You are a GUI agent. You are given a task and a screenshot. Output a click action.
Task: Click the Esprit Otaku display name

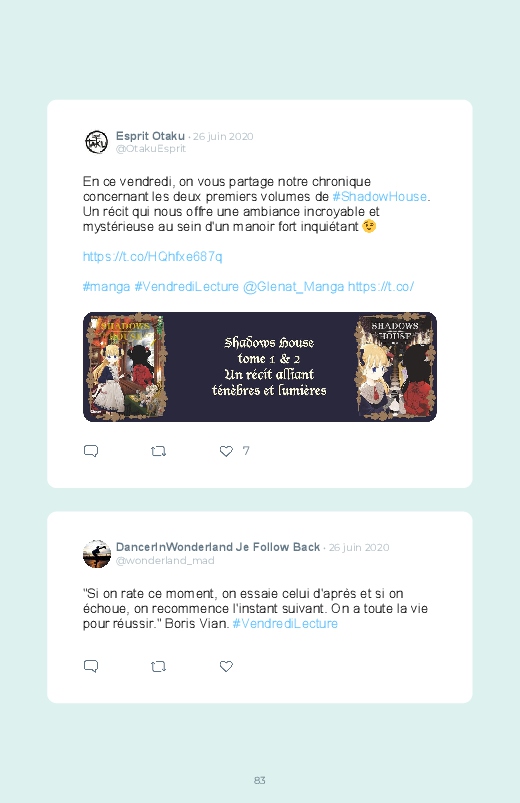150,136
